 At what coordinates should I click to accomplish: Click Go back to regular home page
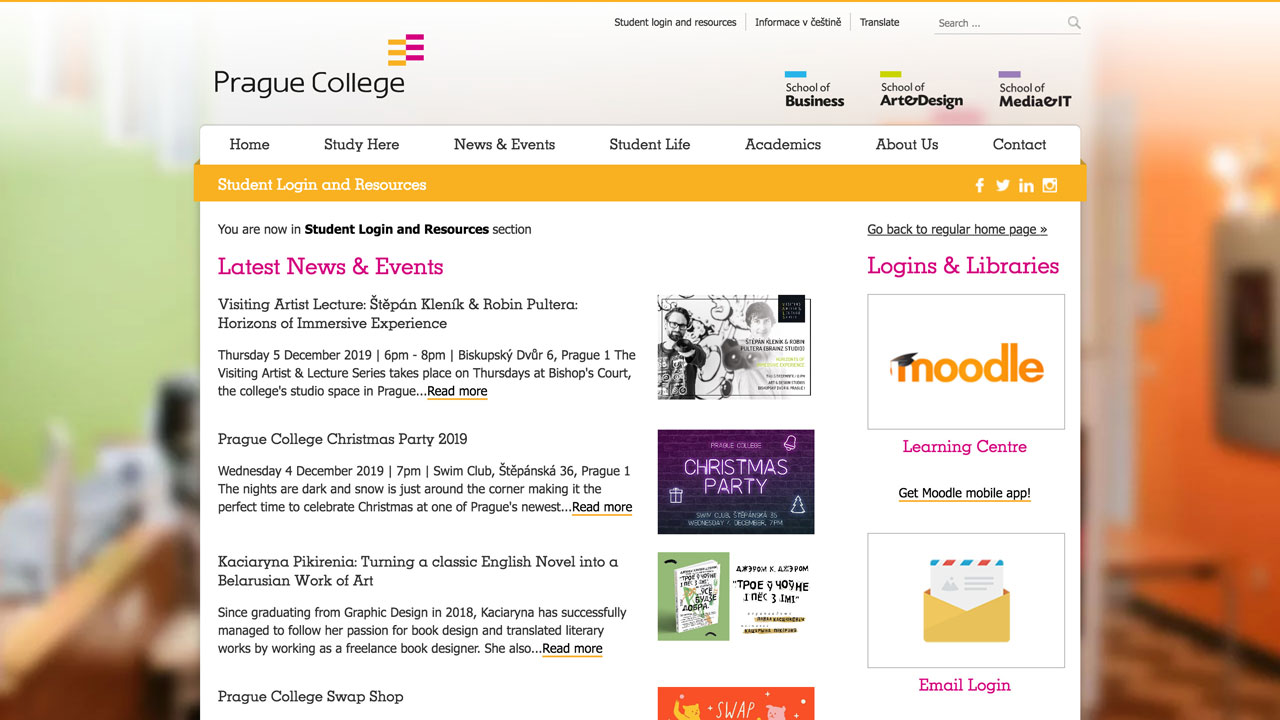click(956, 229)
